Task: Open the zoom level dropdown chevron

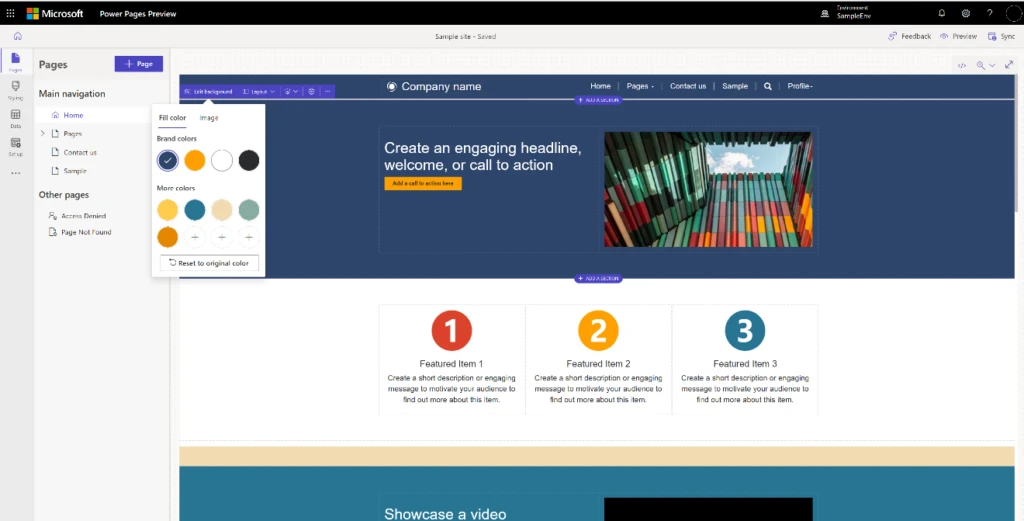Action: point(992,65)
